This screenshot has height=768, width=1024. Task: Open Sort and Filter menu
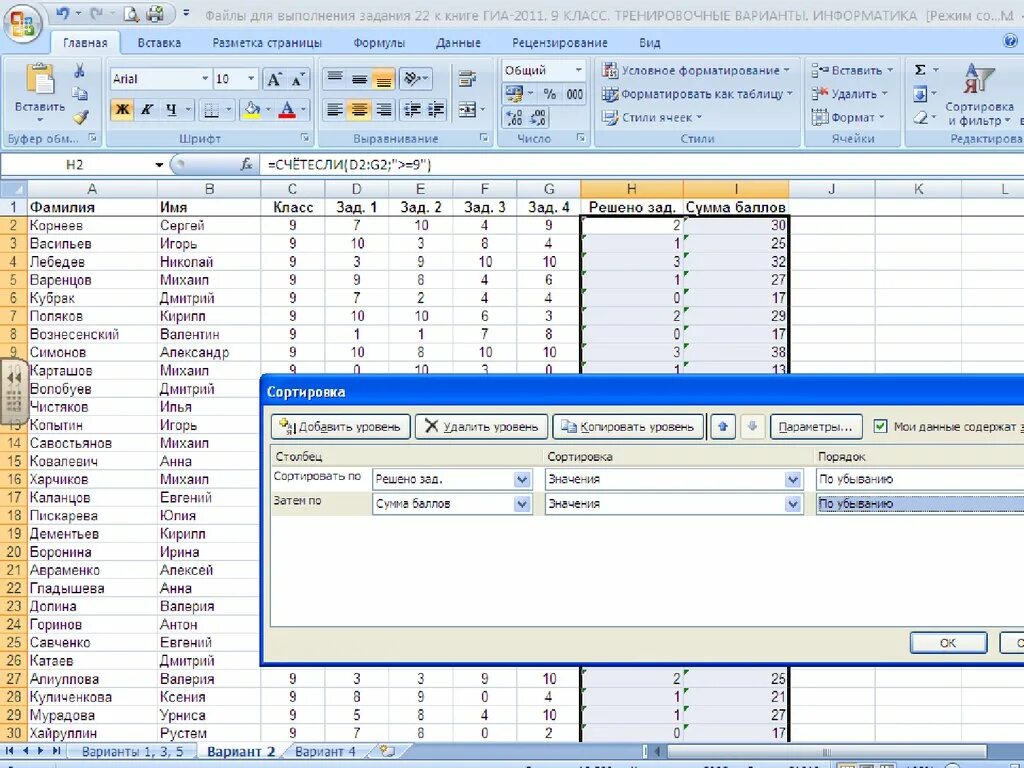(979, 95)
